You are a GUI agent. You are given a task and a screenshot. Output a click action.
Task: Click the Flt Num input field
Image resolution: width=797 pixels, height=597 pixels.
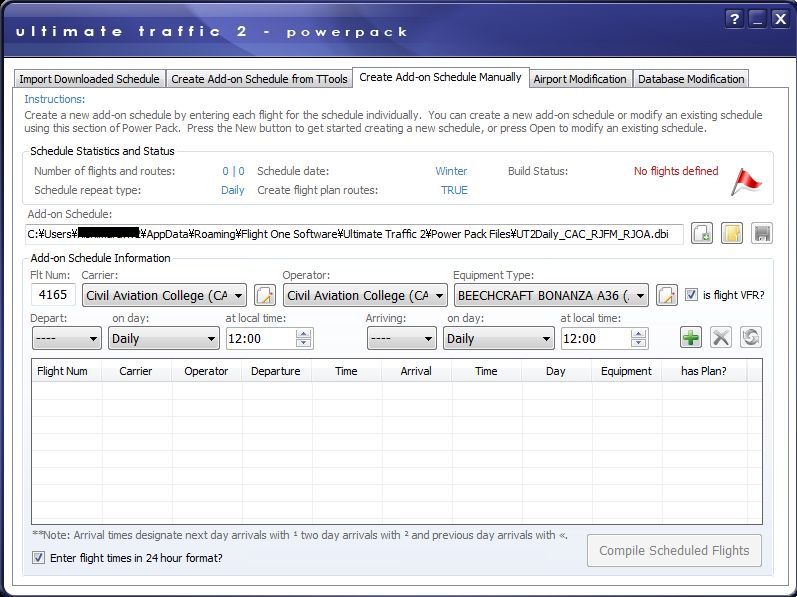[x=53, y=295]
